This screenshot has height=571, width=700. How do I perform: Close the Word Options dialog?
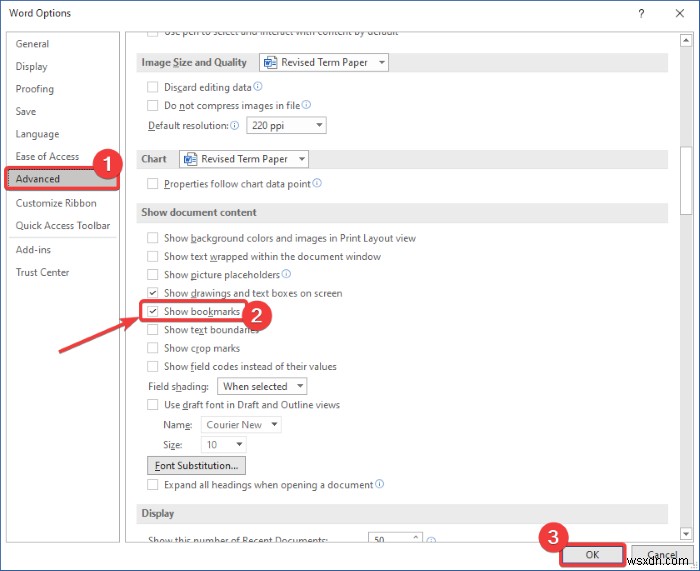click(x=679, y=13)
